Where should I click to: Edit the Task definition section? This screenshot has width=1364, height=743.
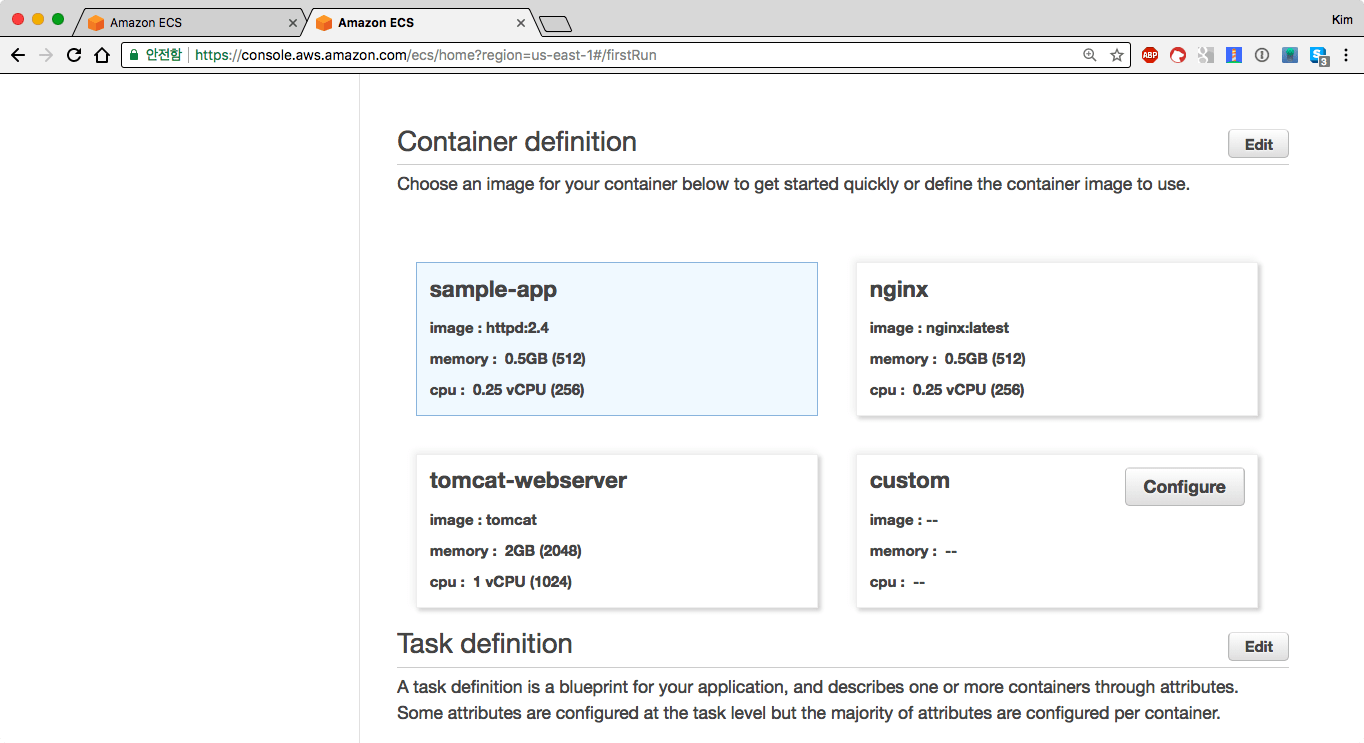[1257, 646]
